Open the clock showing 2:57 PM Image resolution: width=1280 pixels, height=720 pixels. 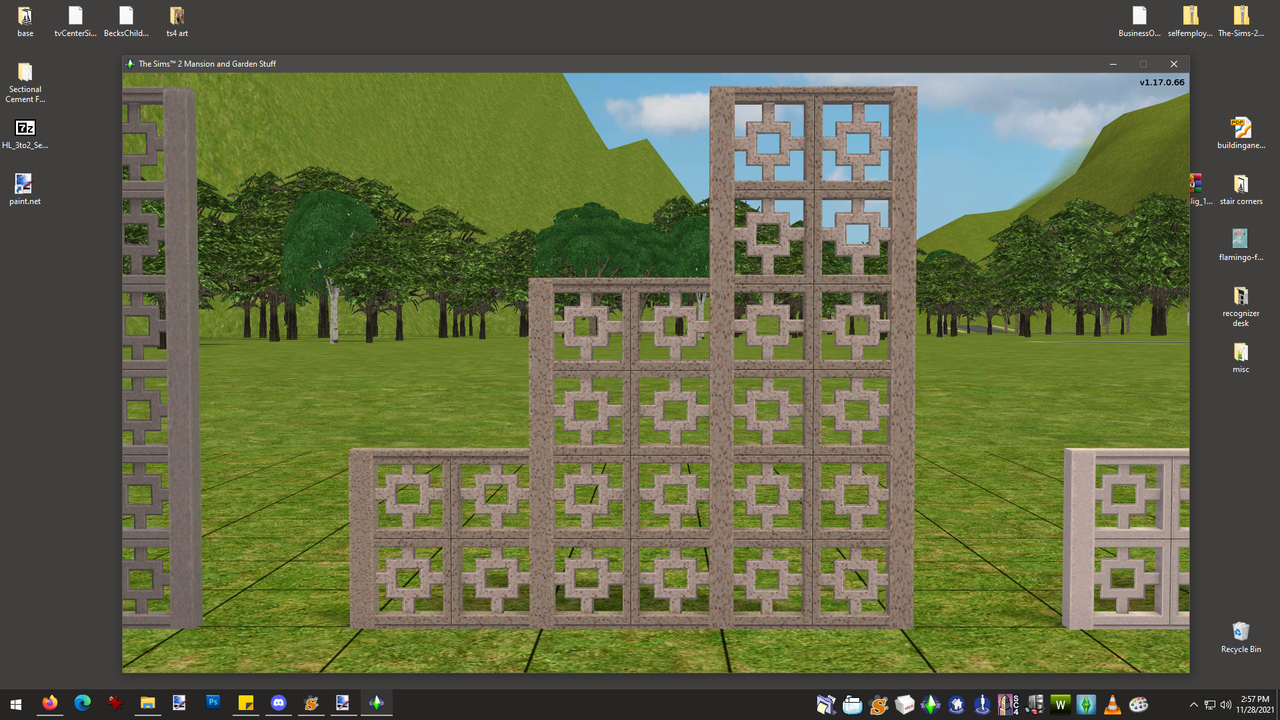click(1254, 704)
